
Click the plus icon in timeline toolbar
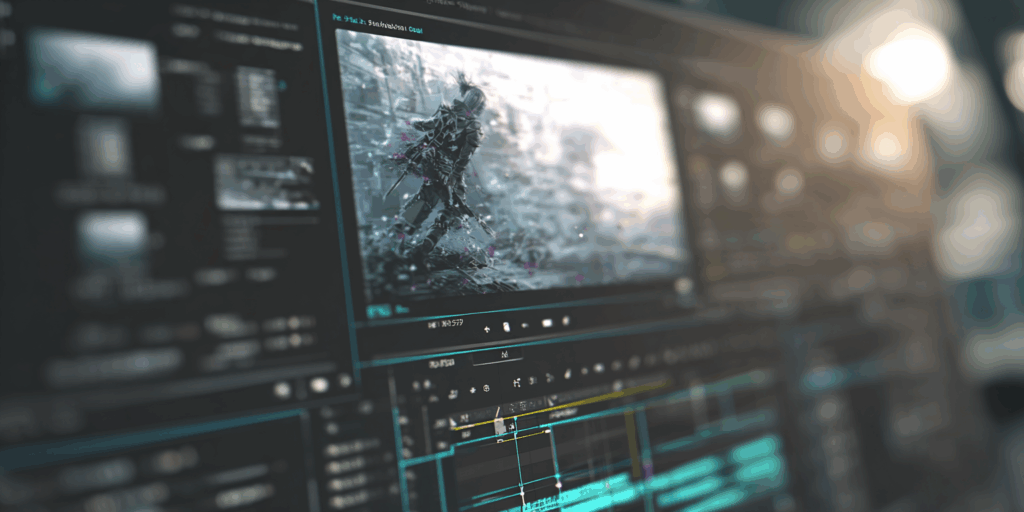pos(471,388)
